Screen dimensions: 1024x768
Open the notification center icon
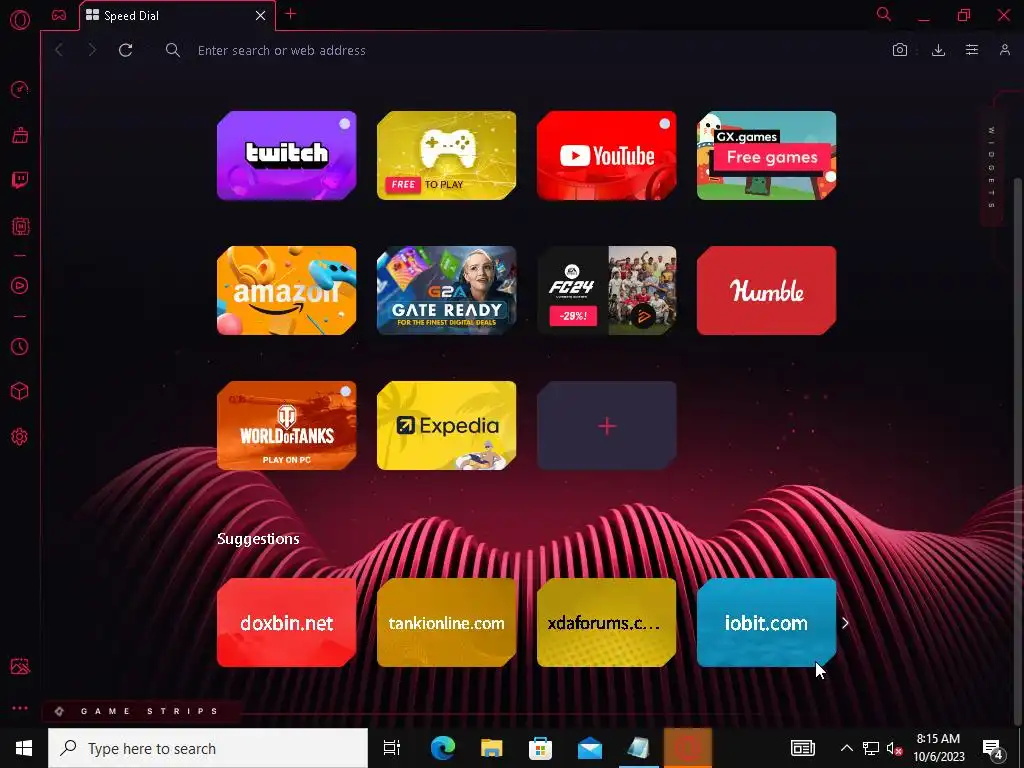(x=992, y=749)
